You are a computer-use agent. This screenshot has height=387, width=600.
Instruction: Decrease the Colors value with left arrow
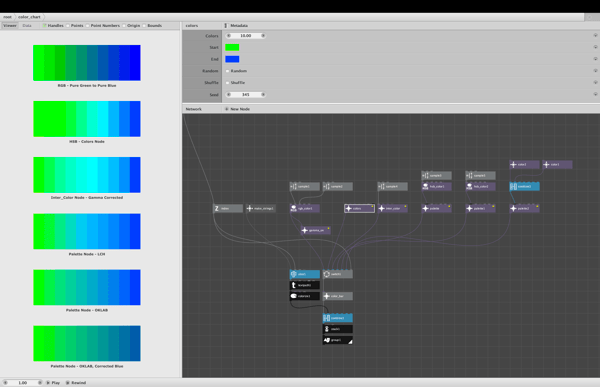[x=229, y=36]
